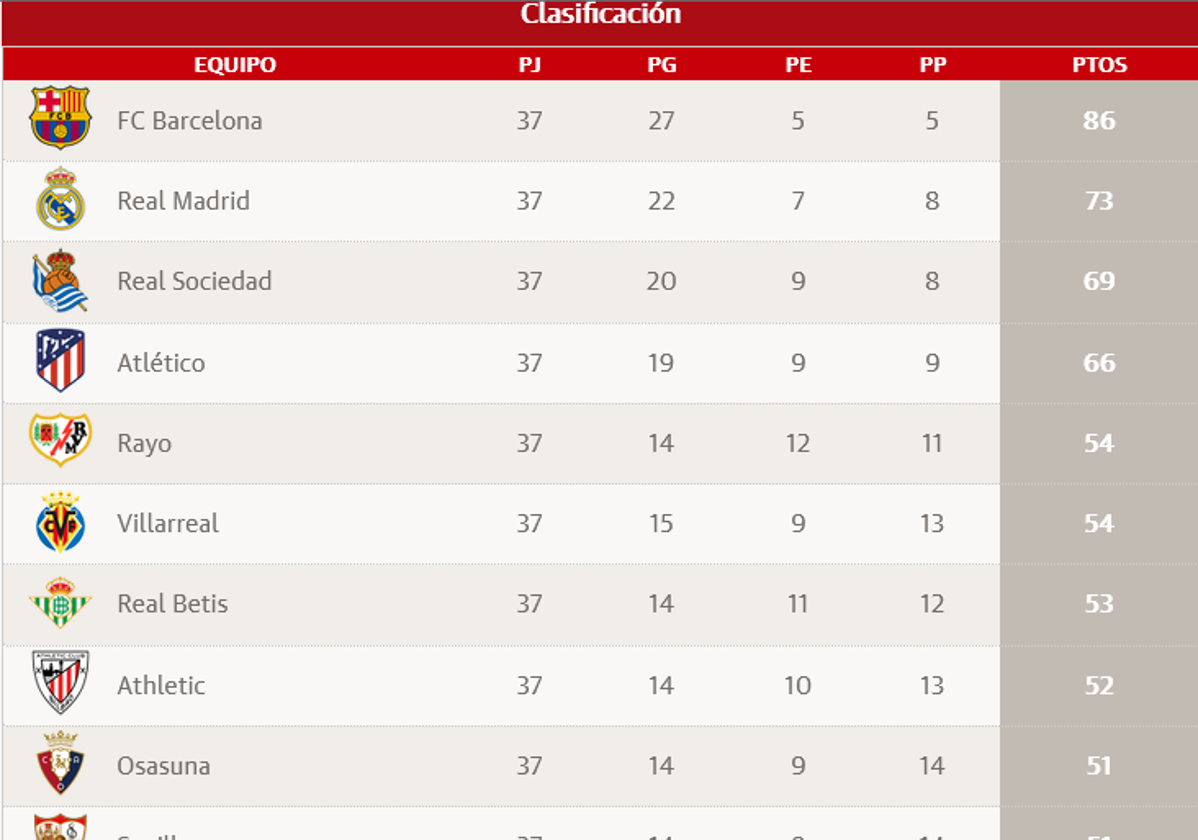
Task: Click the Villarreal yellow badge
Action: (x=60, y=523)
